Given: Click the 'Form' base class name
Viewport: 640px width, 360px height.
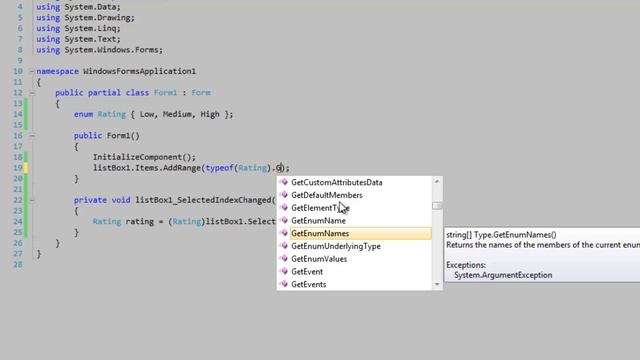Looking at the screenshot, I should [x=201, y=93].
